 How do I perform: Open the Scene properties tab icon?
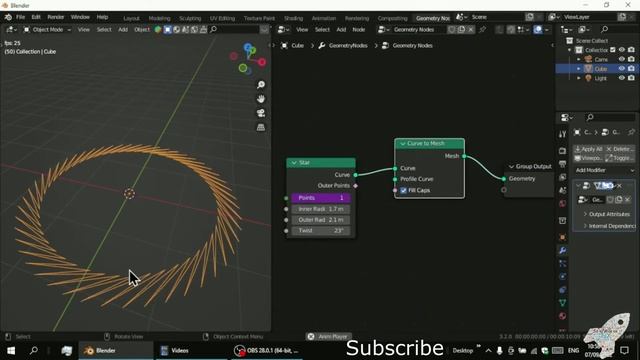pyautogui.click(x=562, y=190)
